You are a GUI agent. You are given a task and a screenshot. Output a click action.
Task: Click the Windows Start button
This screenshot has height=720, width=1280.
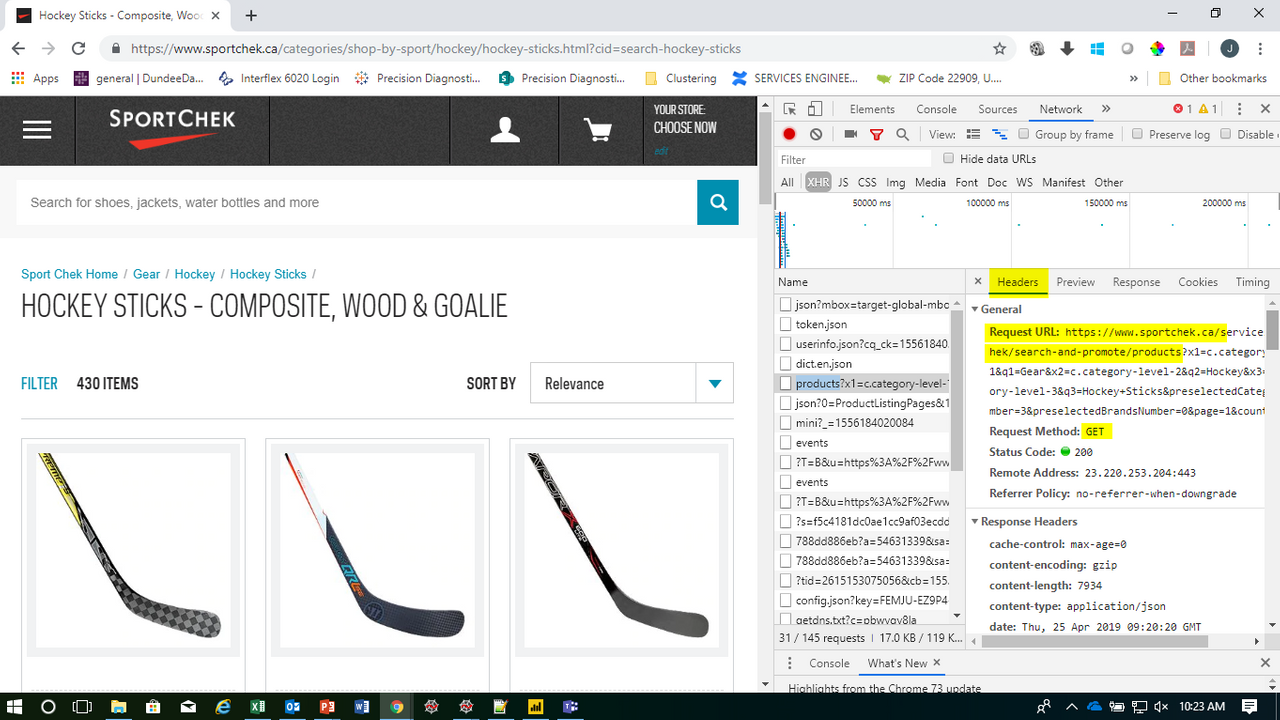pos(15,706)
